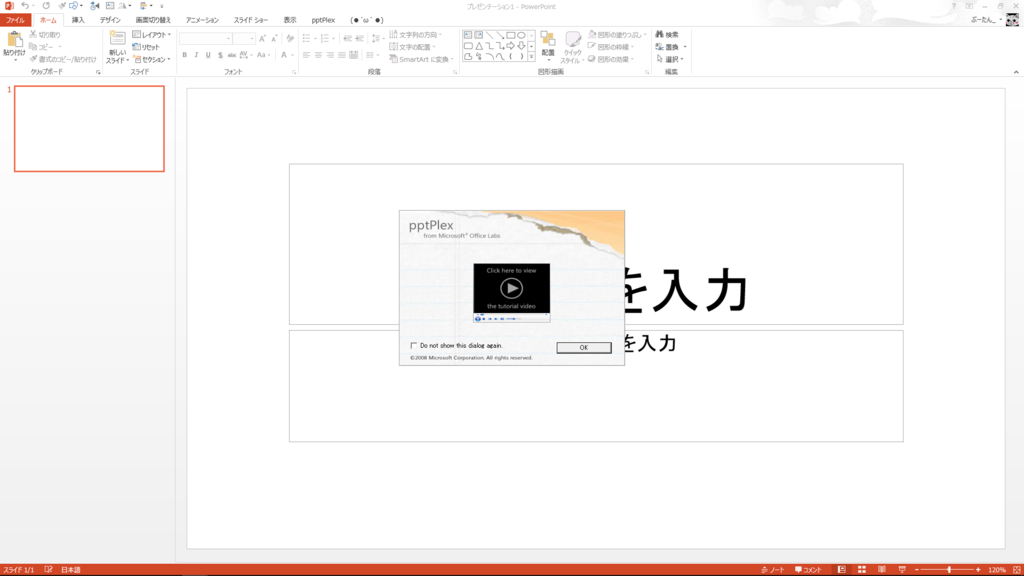The image size is (1024, 576).
Task: Select the right arrow shape in gallery
Action: pos(511,46)
